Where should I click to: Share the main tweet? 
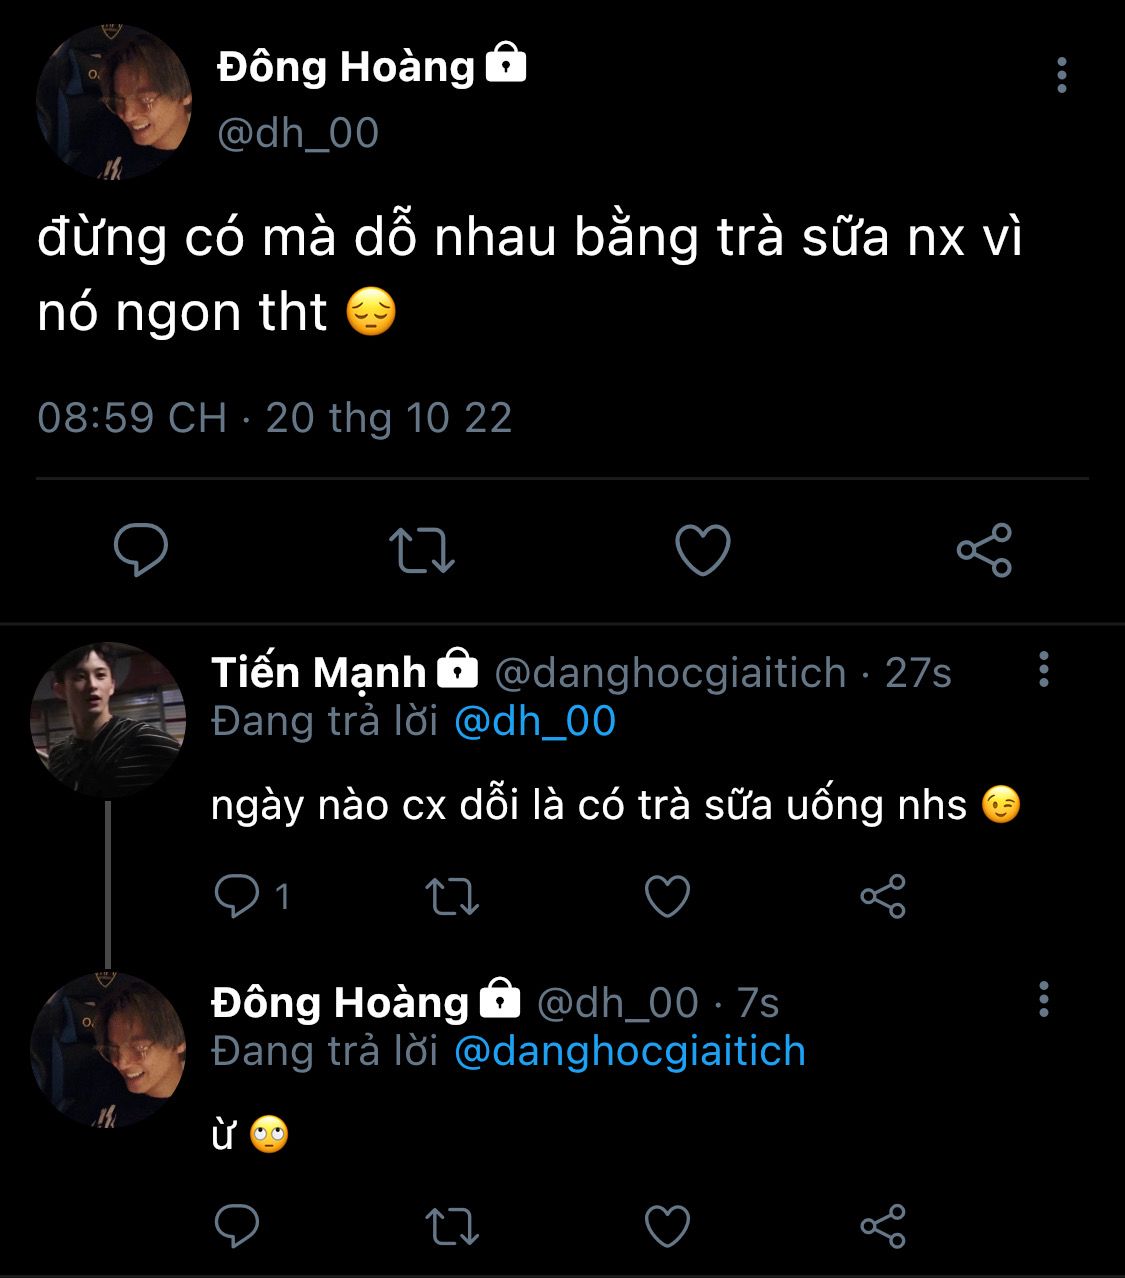coord(985,549)
